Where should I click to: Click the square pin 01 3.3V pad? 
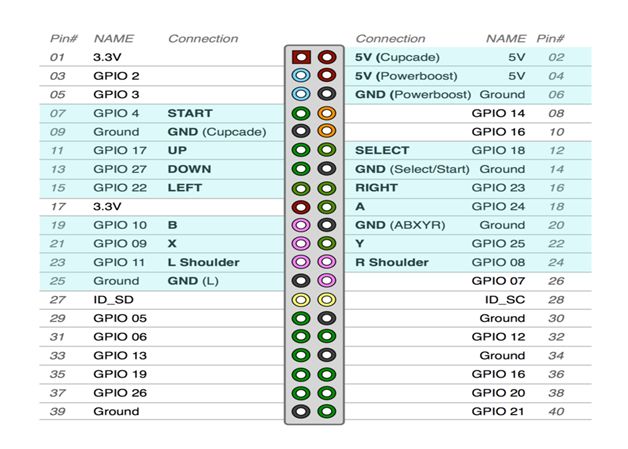[300, 57]
